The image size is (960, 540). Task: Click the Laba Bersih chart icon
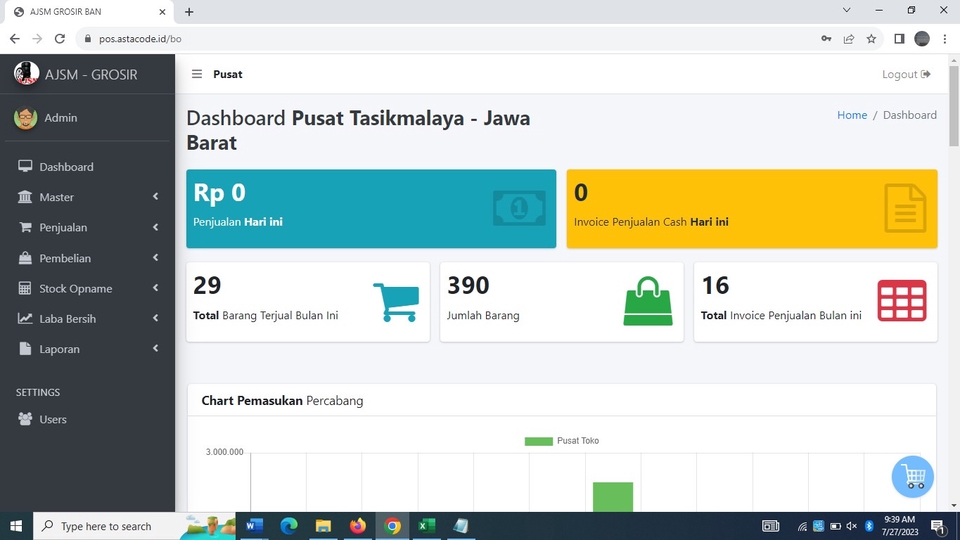click(x=24, y=318)
